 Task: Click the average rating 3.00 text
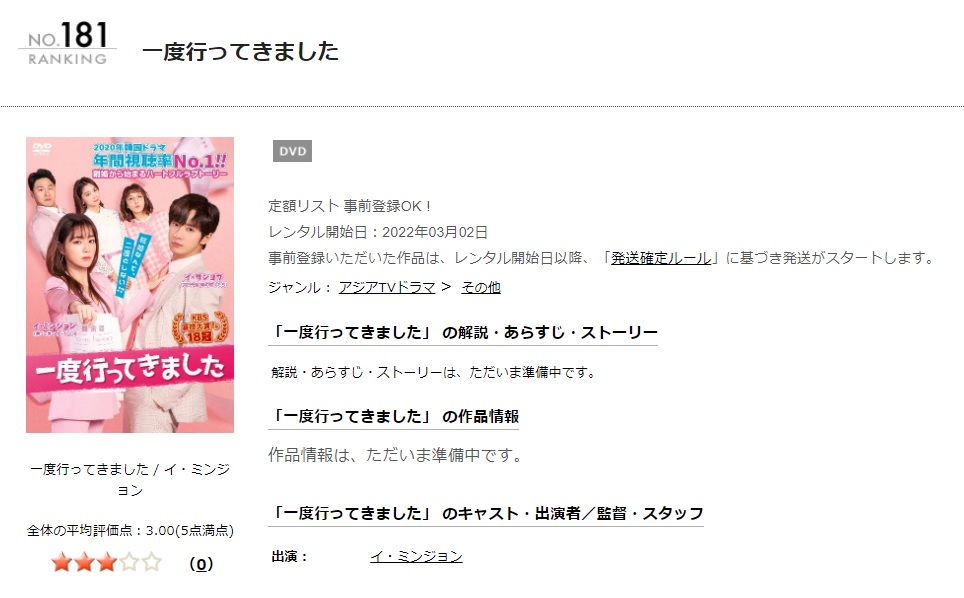pyautogui.click(x=130, y=531)
